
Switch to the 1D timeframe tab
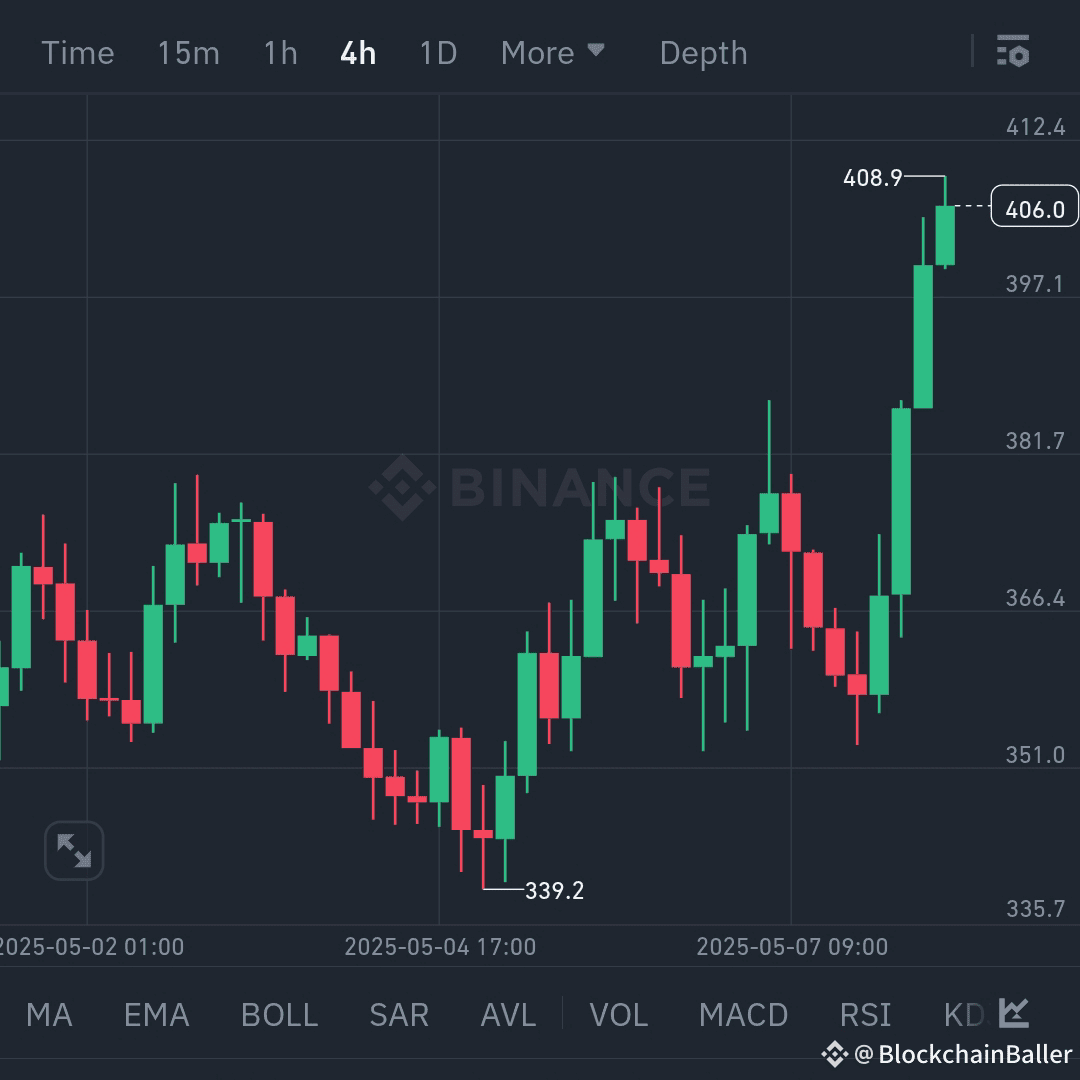(x=437, y=53)
